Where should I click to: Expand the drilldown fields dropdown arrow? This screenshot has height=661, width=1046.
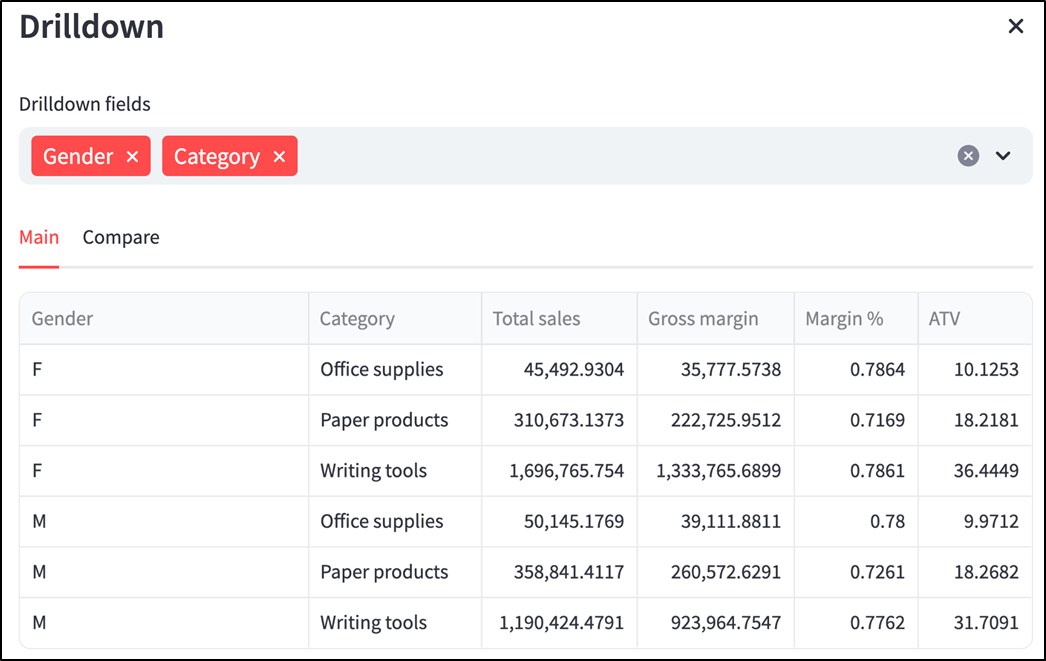1003,156
